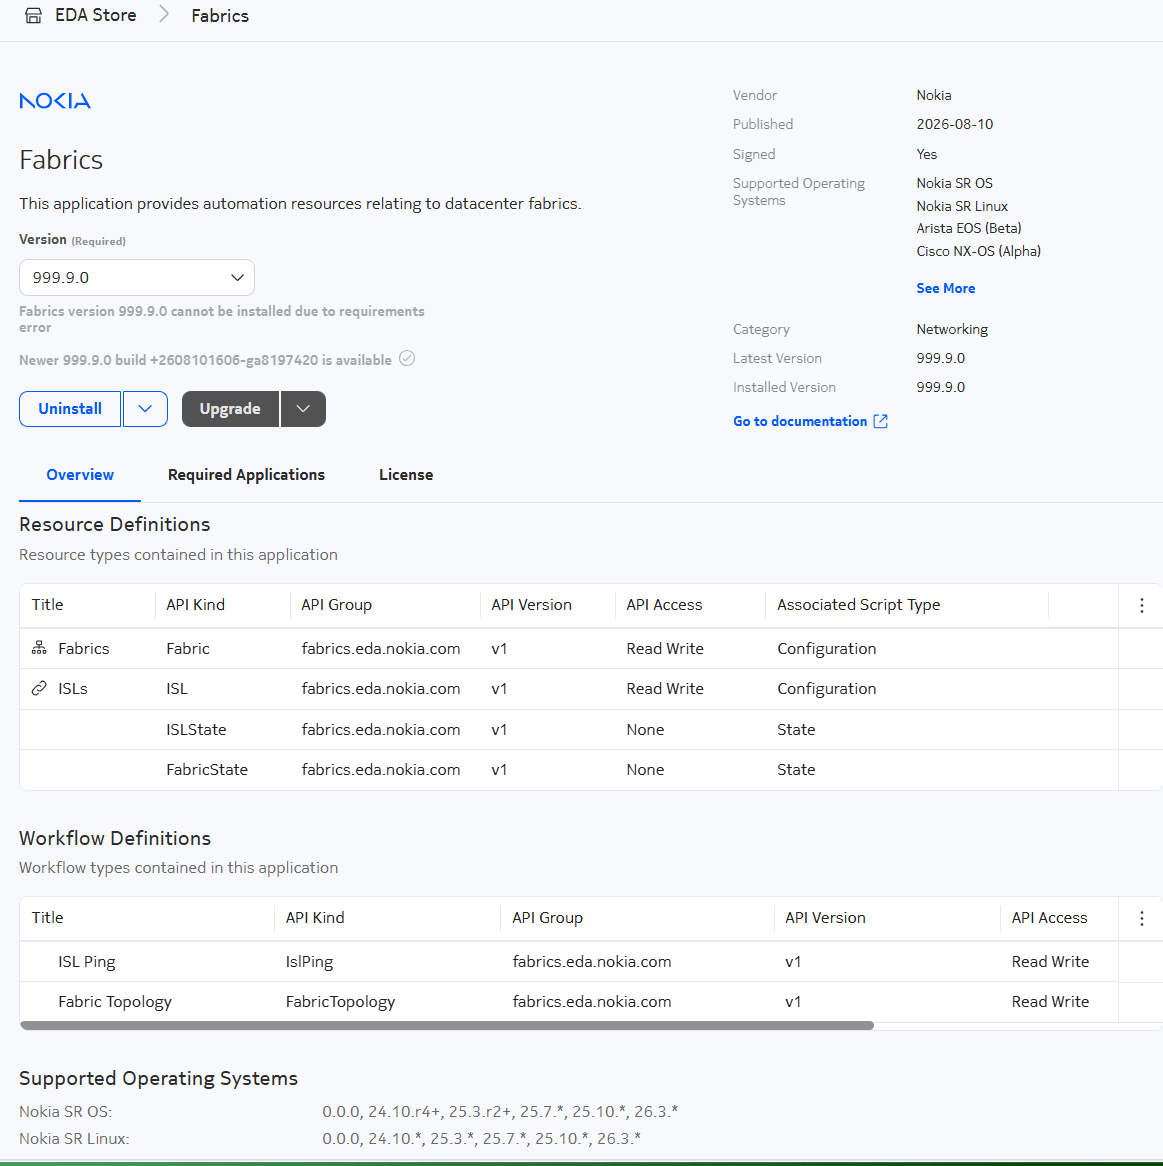Click the Upgrade button
The height and width of the screenshot is (1166, 1163).
231,409
